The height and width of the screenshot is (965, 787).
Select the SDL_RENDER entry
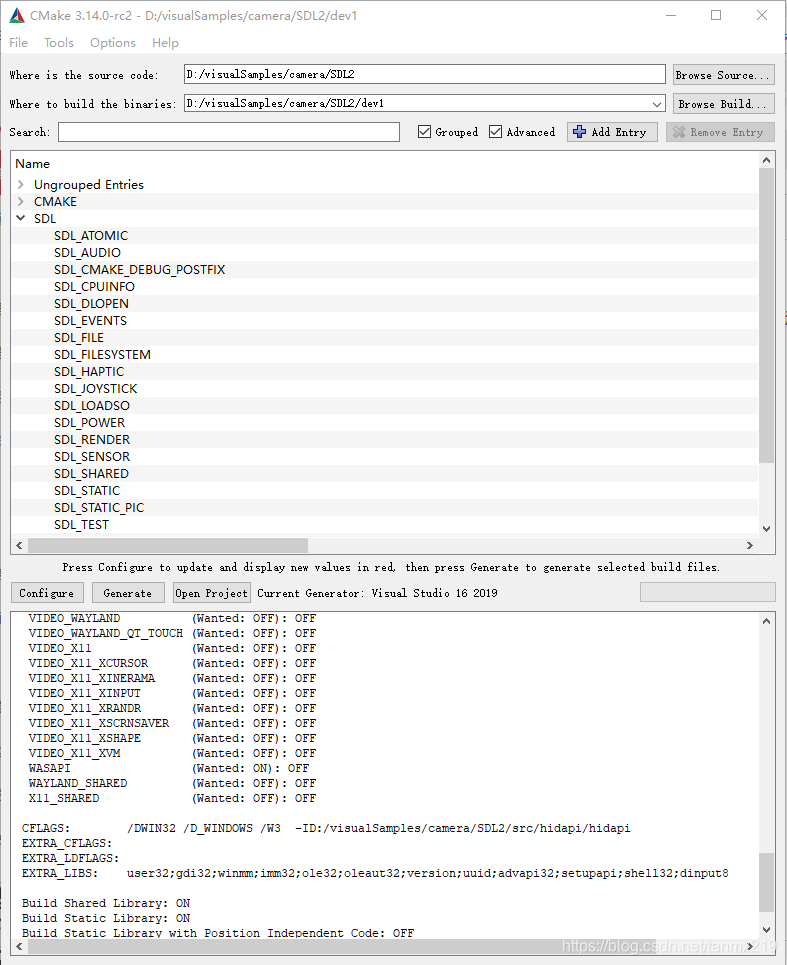pos(92,439)
